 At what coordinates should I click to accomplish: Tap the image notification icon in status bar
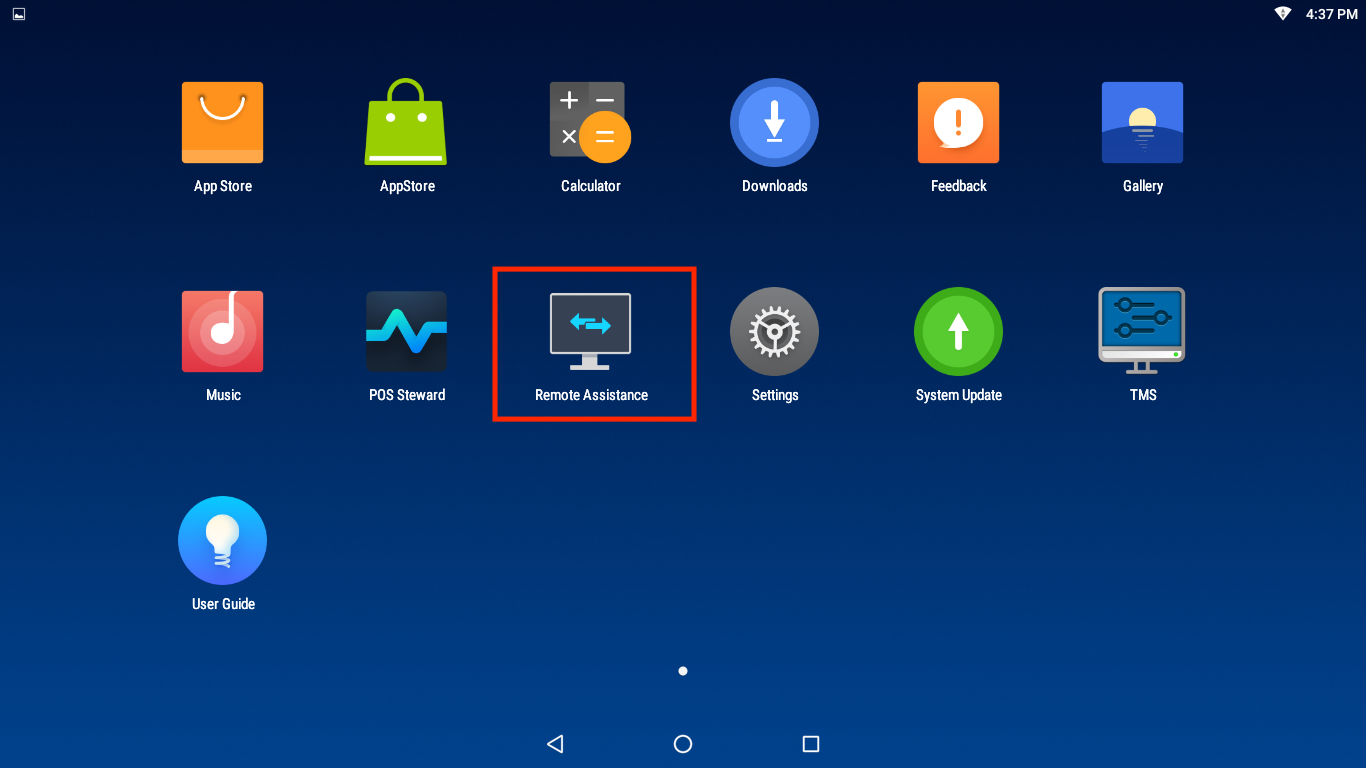click(x=19, y=14)
